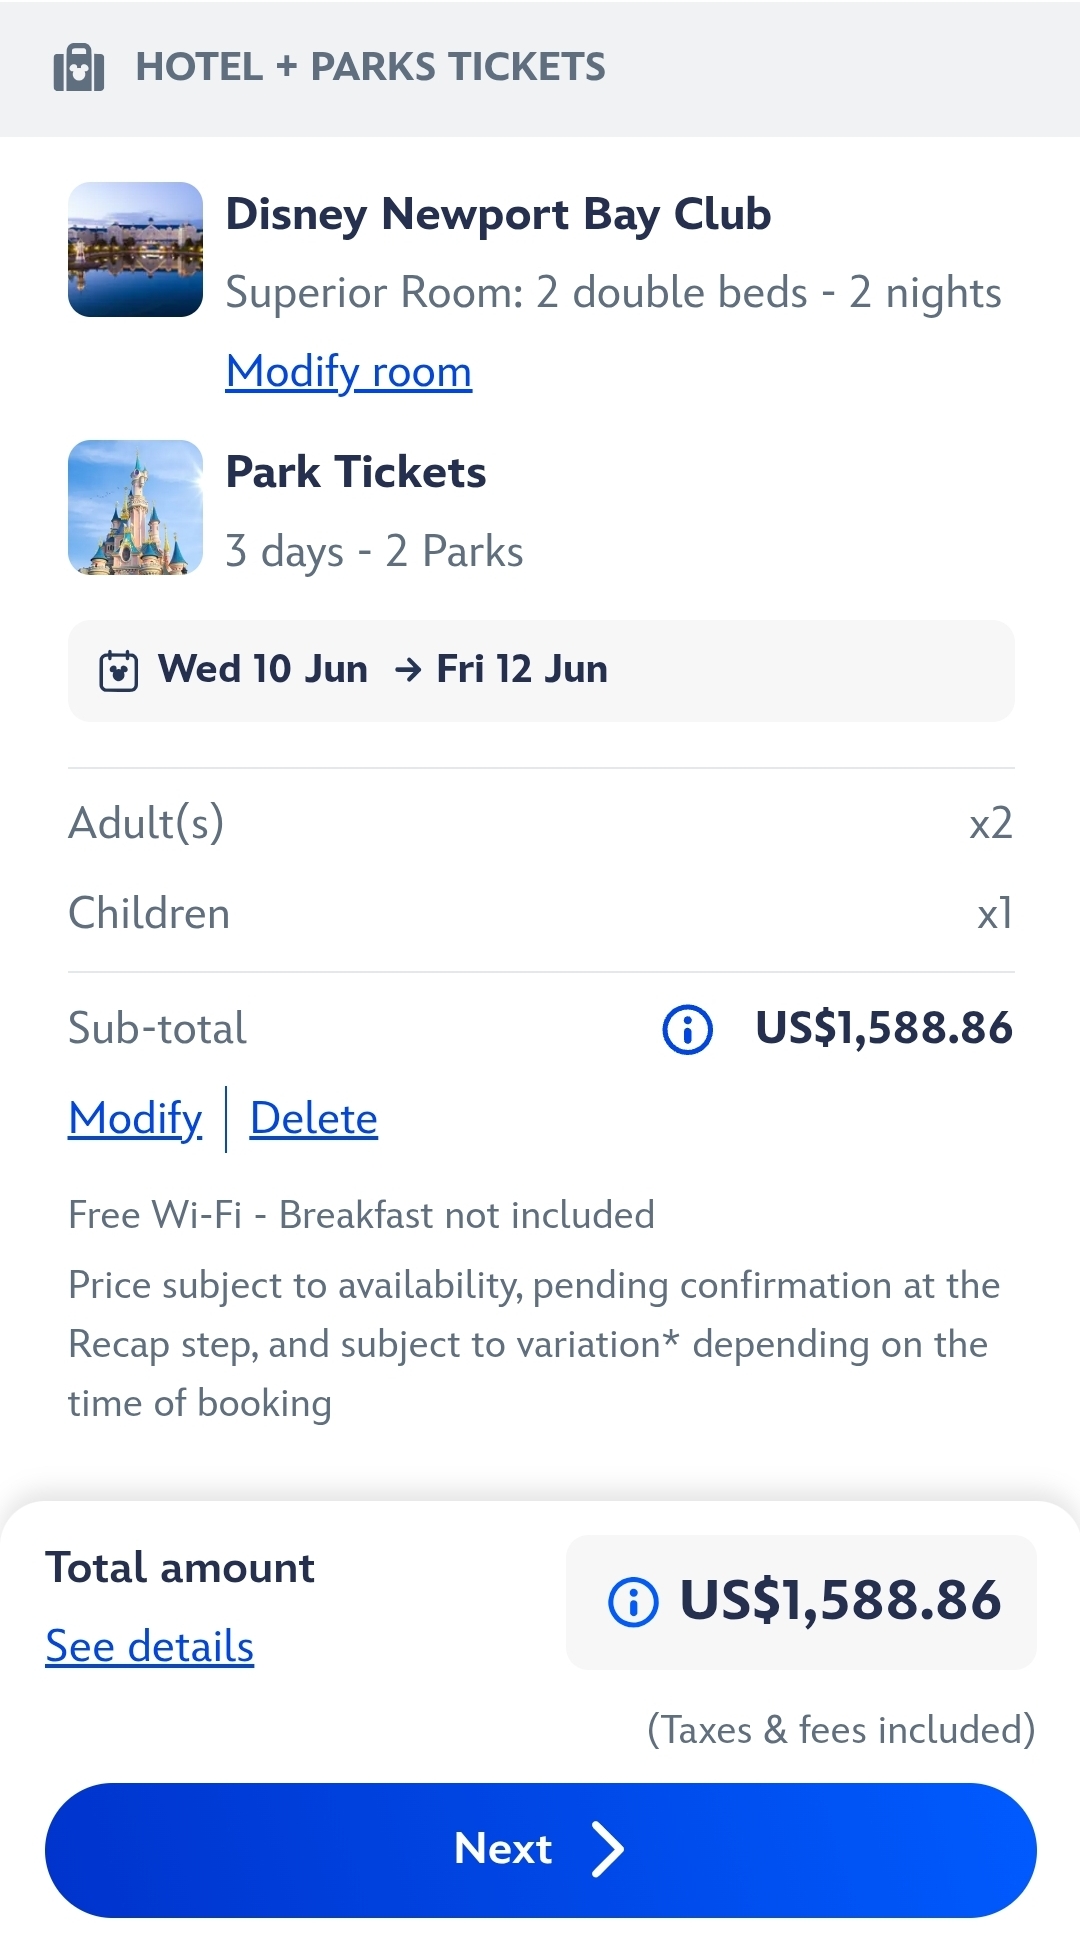Tap the Children x1 row
1080x1939 pixels.
tap(540, 914)
